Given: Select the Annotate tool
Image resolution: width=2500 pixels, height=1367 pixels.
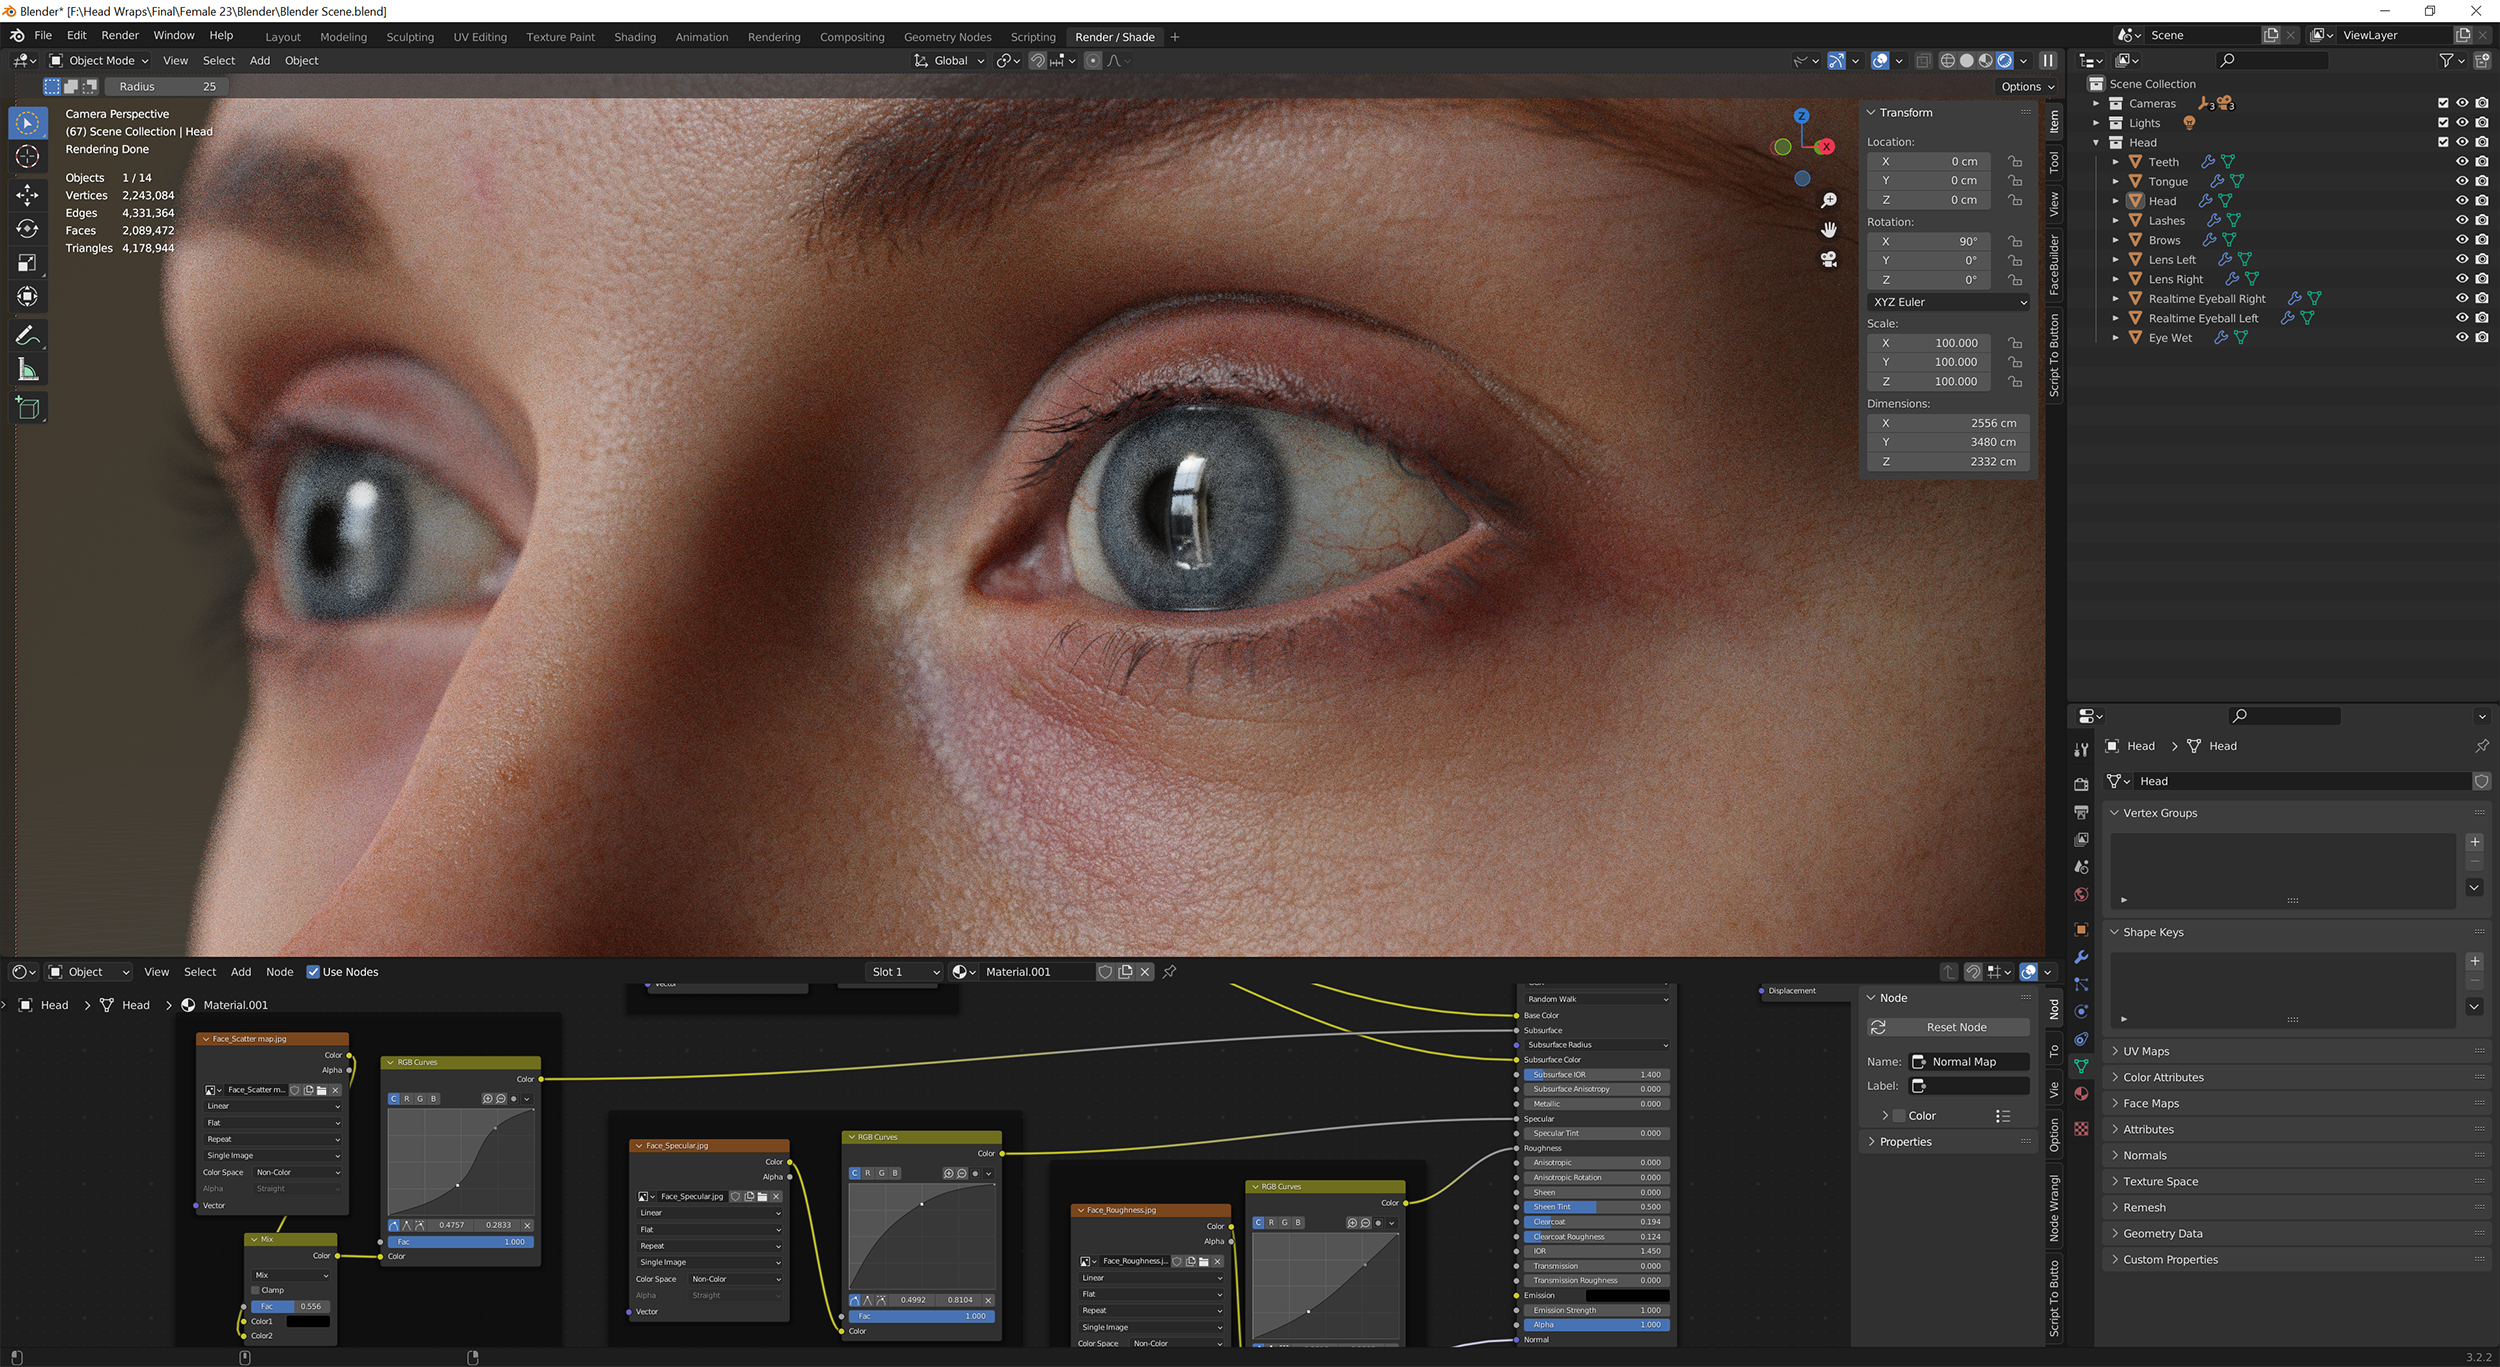Looking at the screenshot, I should click(28, 336).
